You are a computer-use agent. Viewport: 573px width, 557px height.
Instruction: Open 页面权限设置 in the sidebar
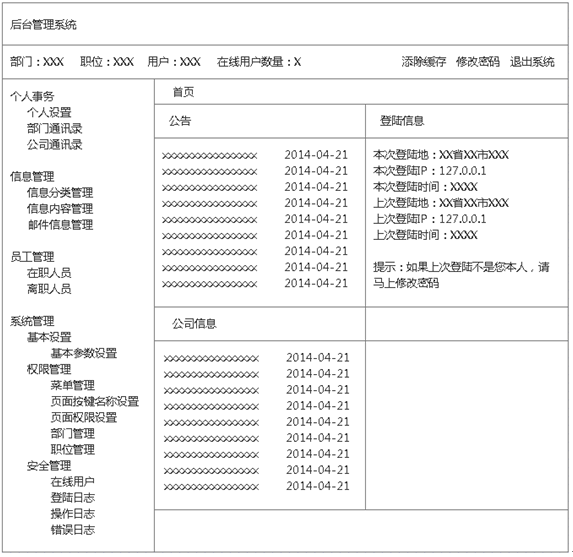pyautogui.click(x=84, y=417)
